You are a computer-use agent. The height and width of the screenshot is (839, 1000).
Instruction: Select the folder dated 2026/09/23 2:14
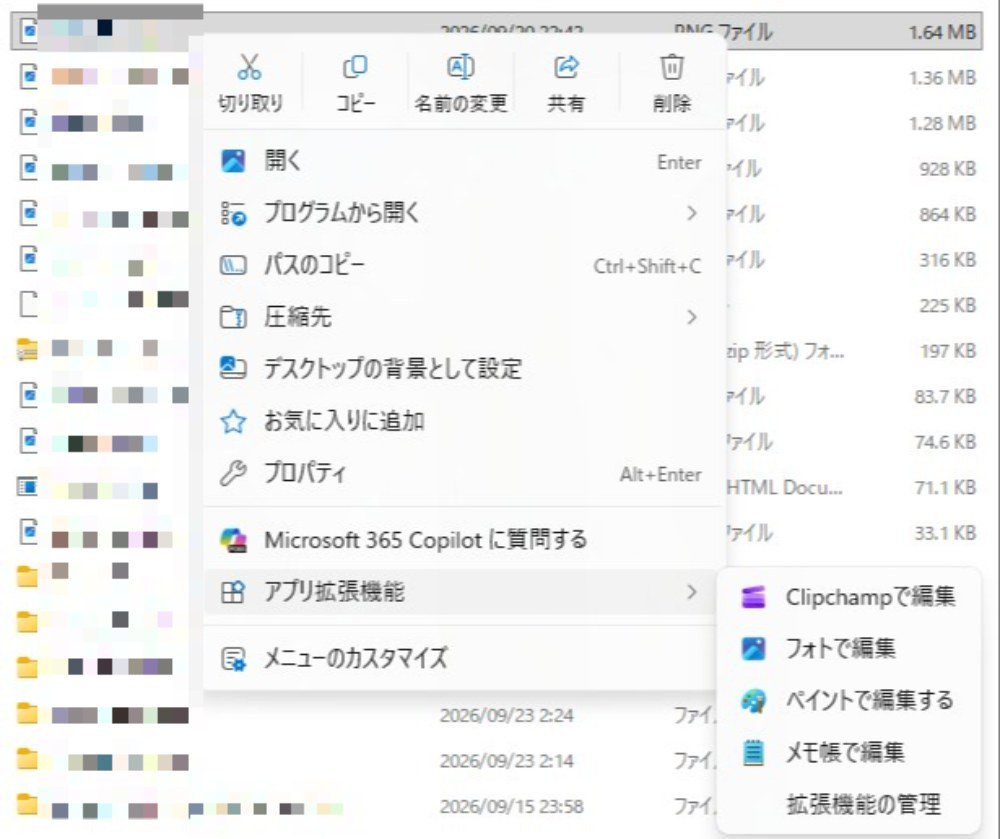(496, 761)
